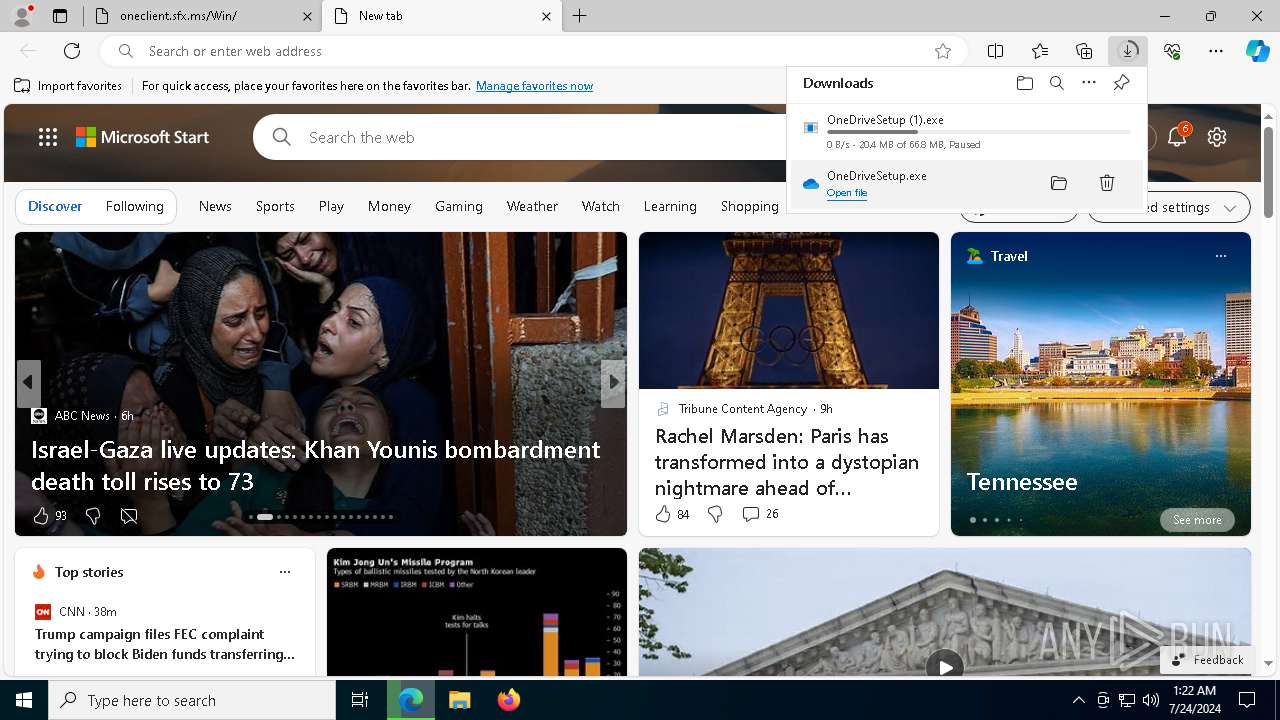Viewport: 1280px width, 720px height.
Task: Like the Israel-Gaza story thumbs up
Action: pos(41,516)
